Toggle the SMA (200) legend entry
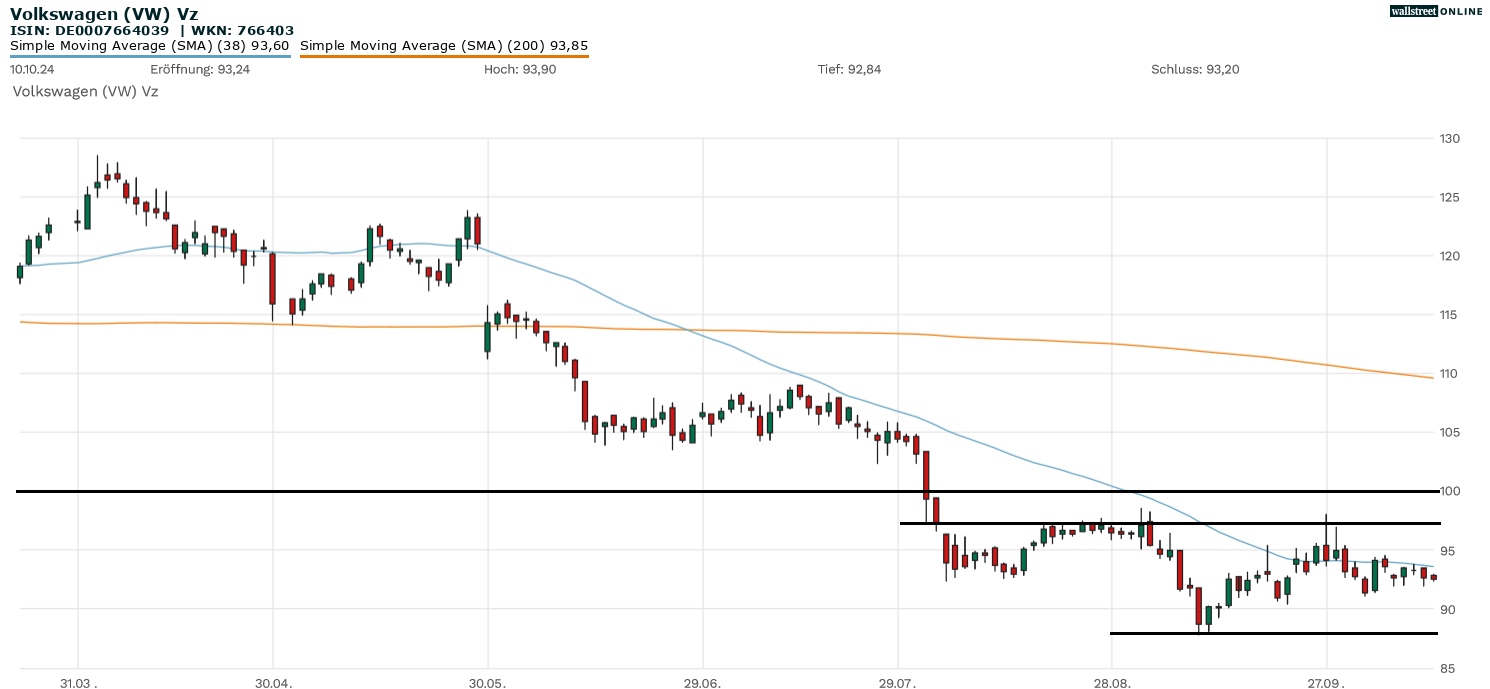 point(443,45)
